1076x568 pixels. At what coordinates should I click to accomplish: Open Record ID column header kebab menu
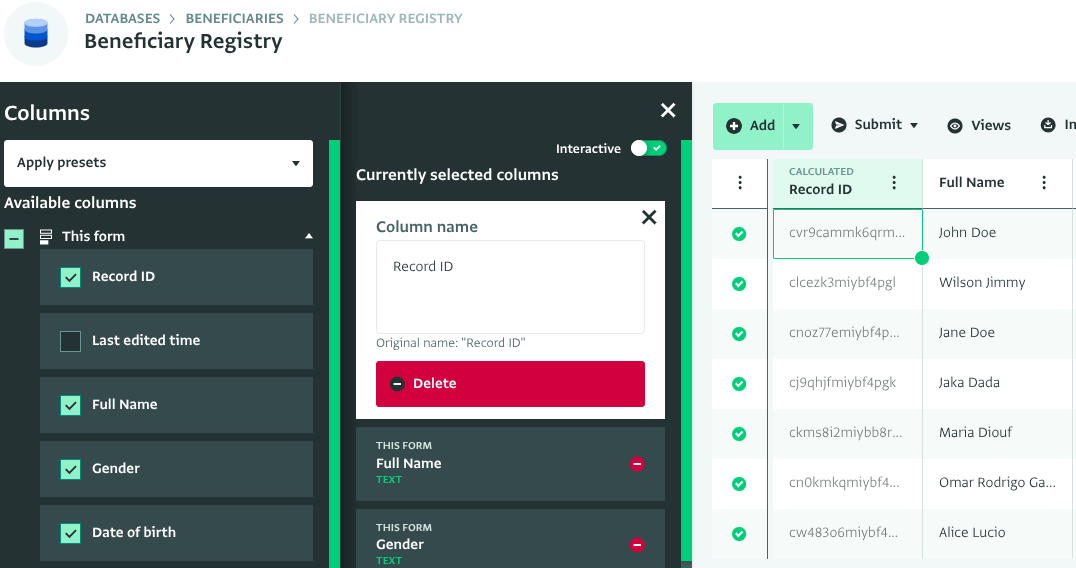coord(894,183)
